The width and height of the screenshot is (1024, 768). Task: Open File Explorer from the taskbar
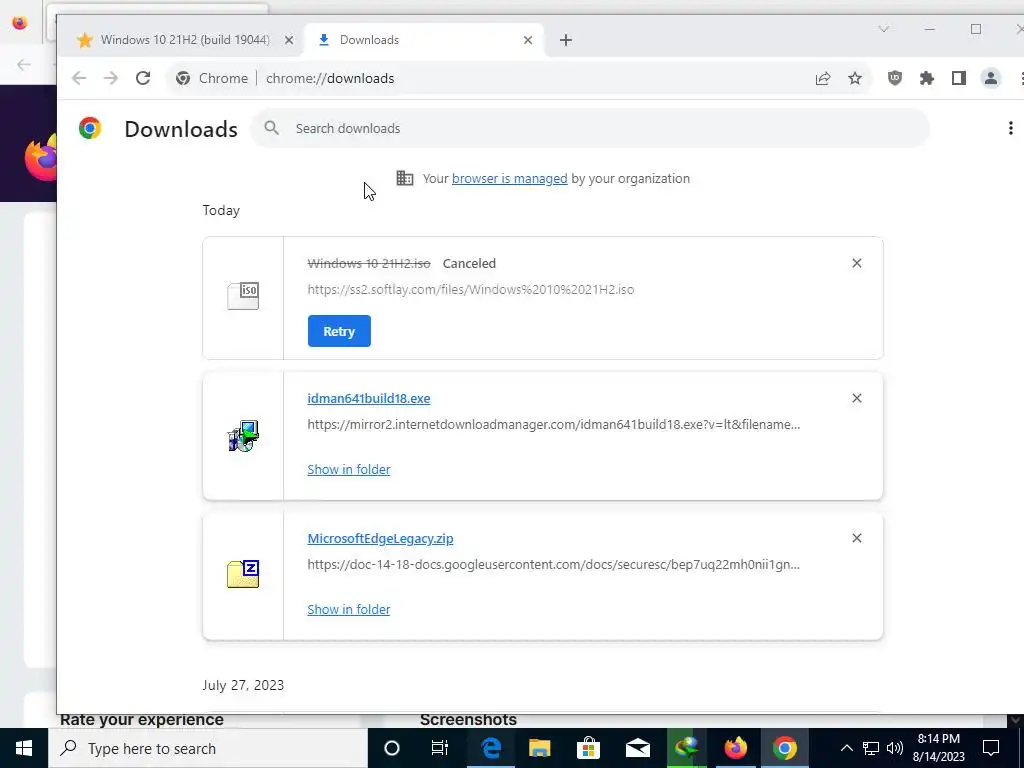[539, 748]
